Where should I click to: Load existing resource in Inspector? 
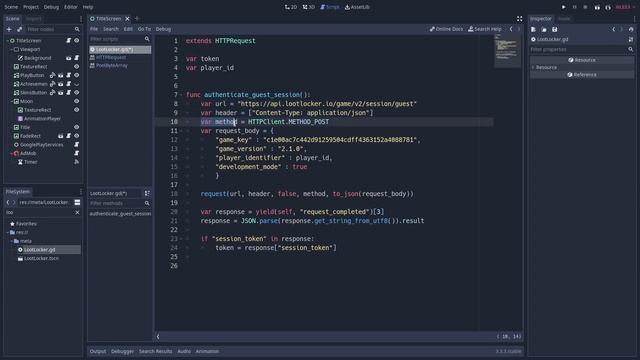tap(544, 29)
